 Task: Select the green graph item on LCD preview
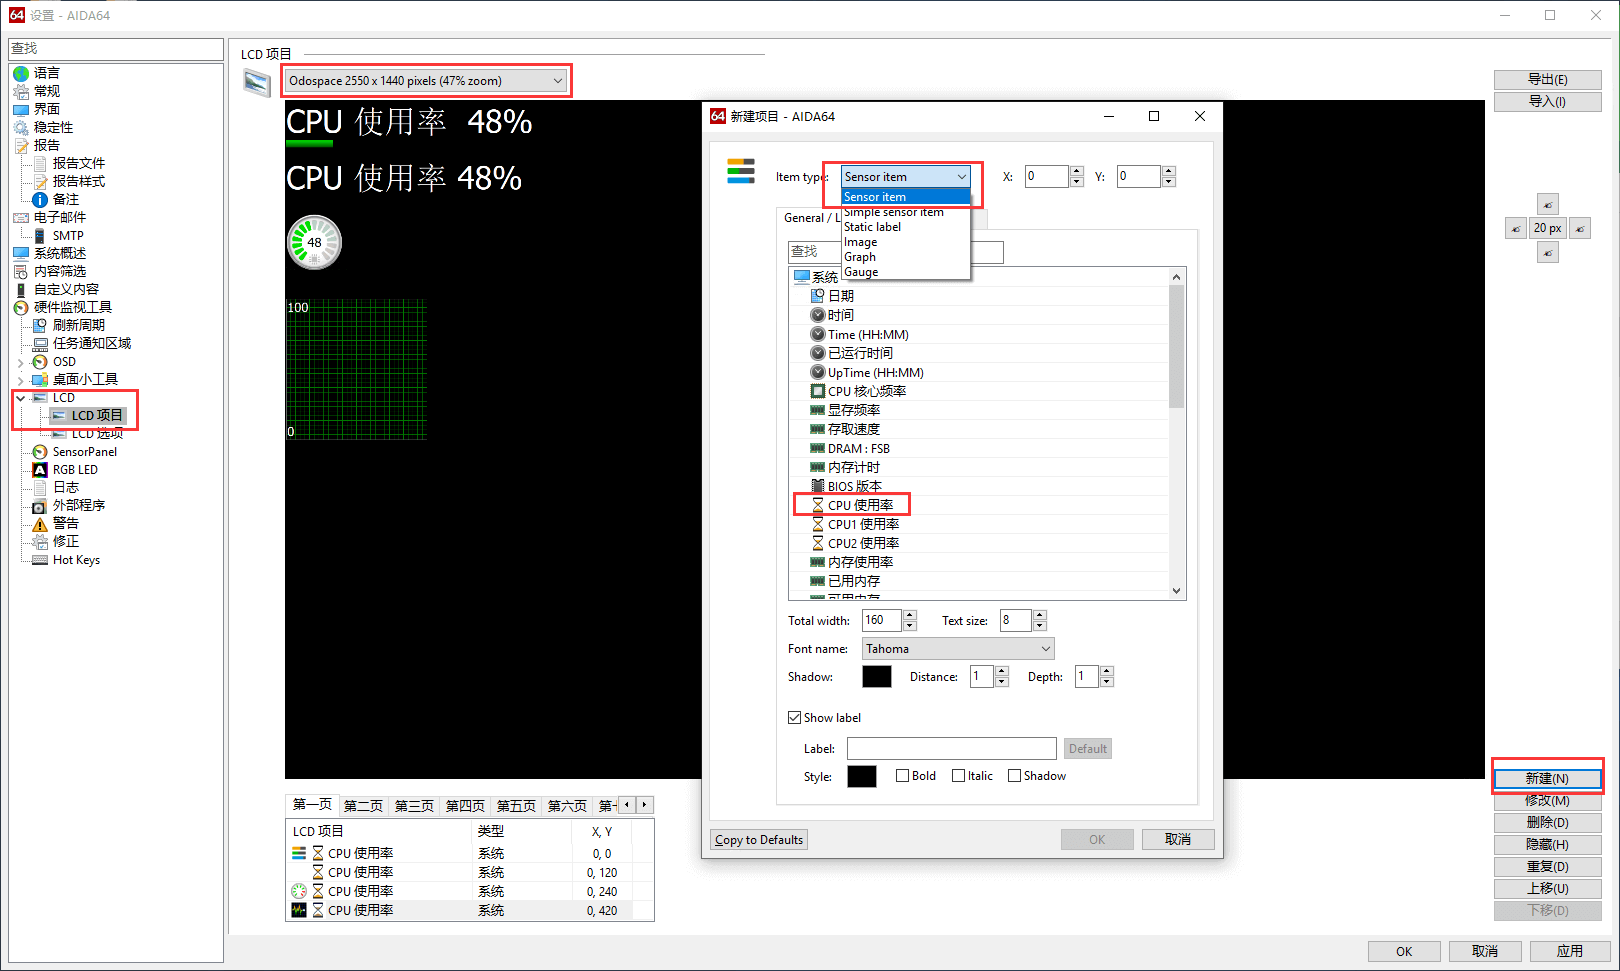(357, 369)
